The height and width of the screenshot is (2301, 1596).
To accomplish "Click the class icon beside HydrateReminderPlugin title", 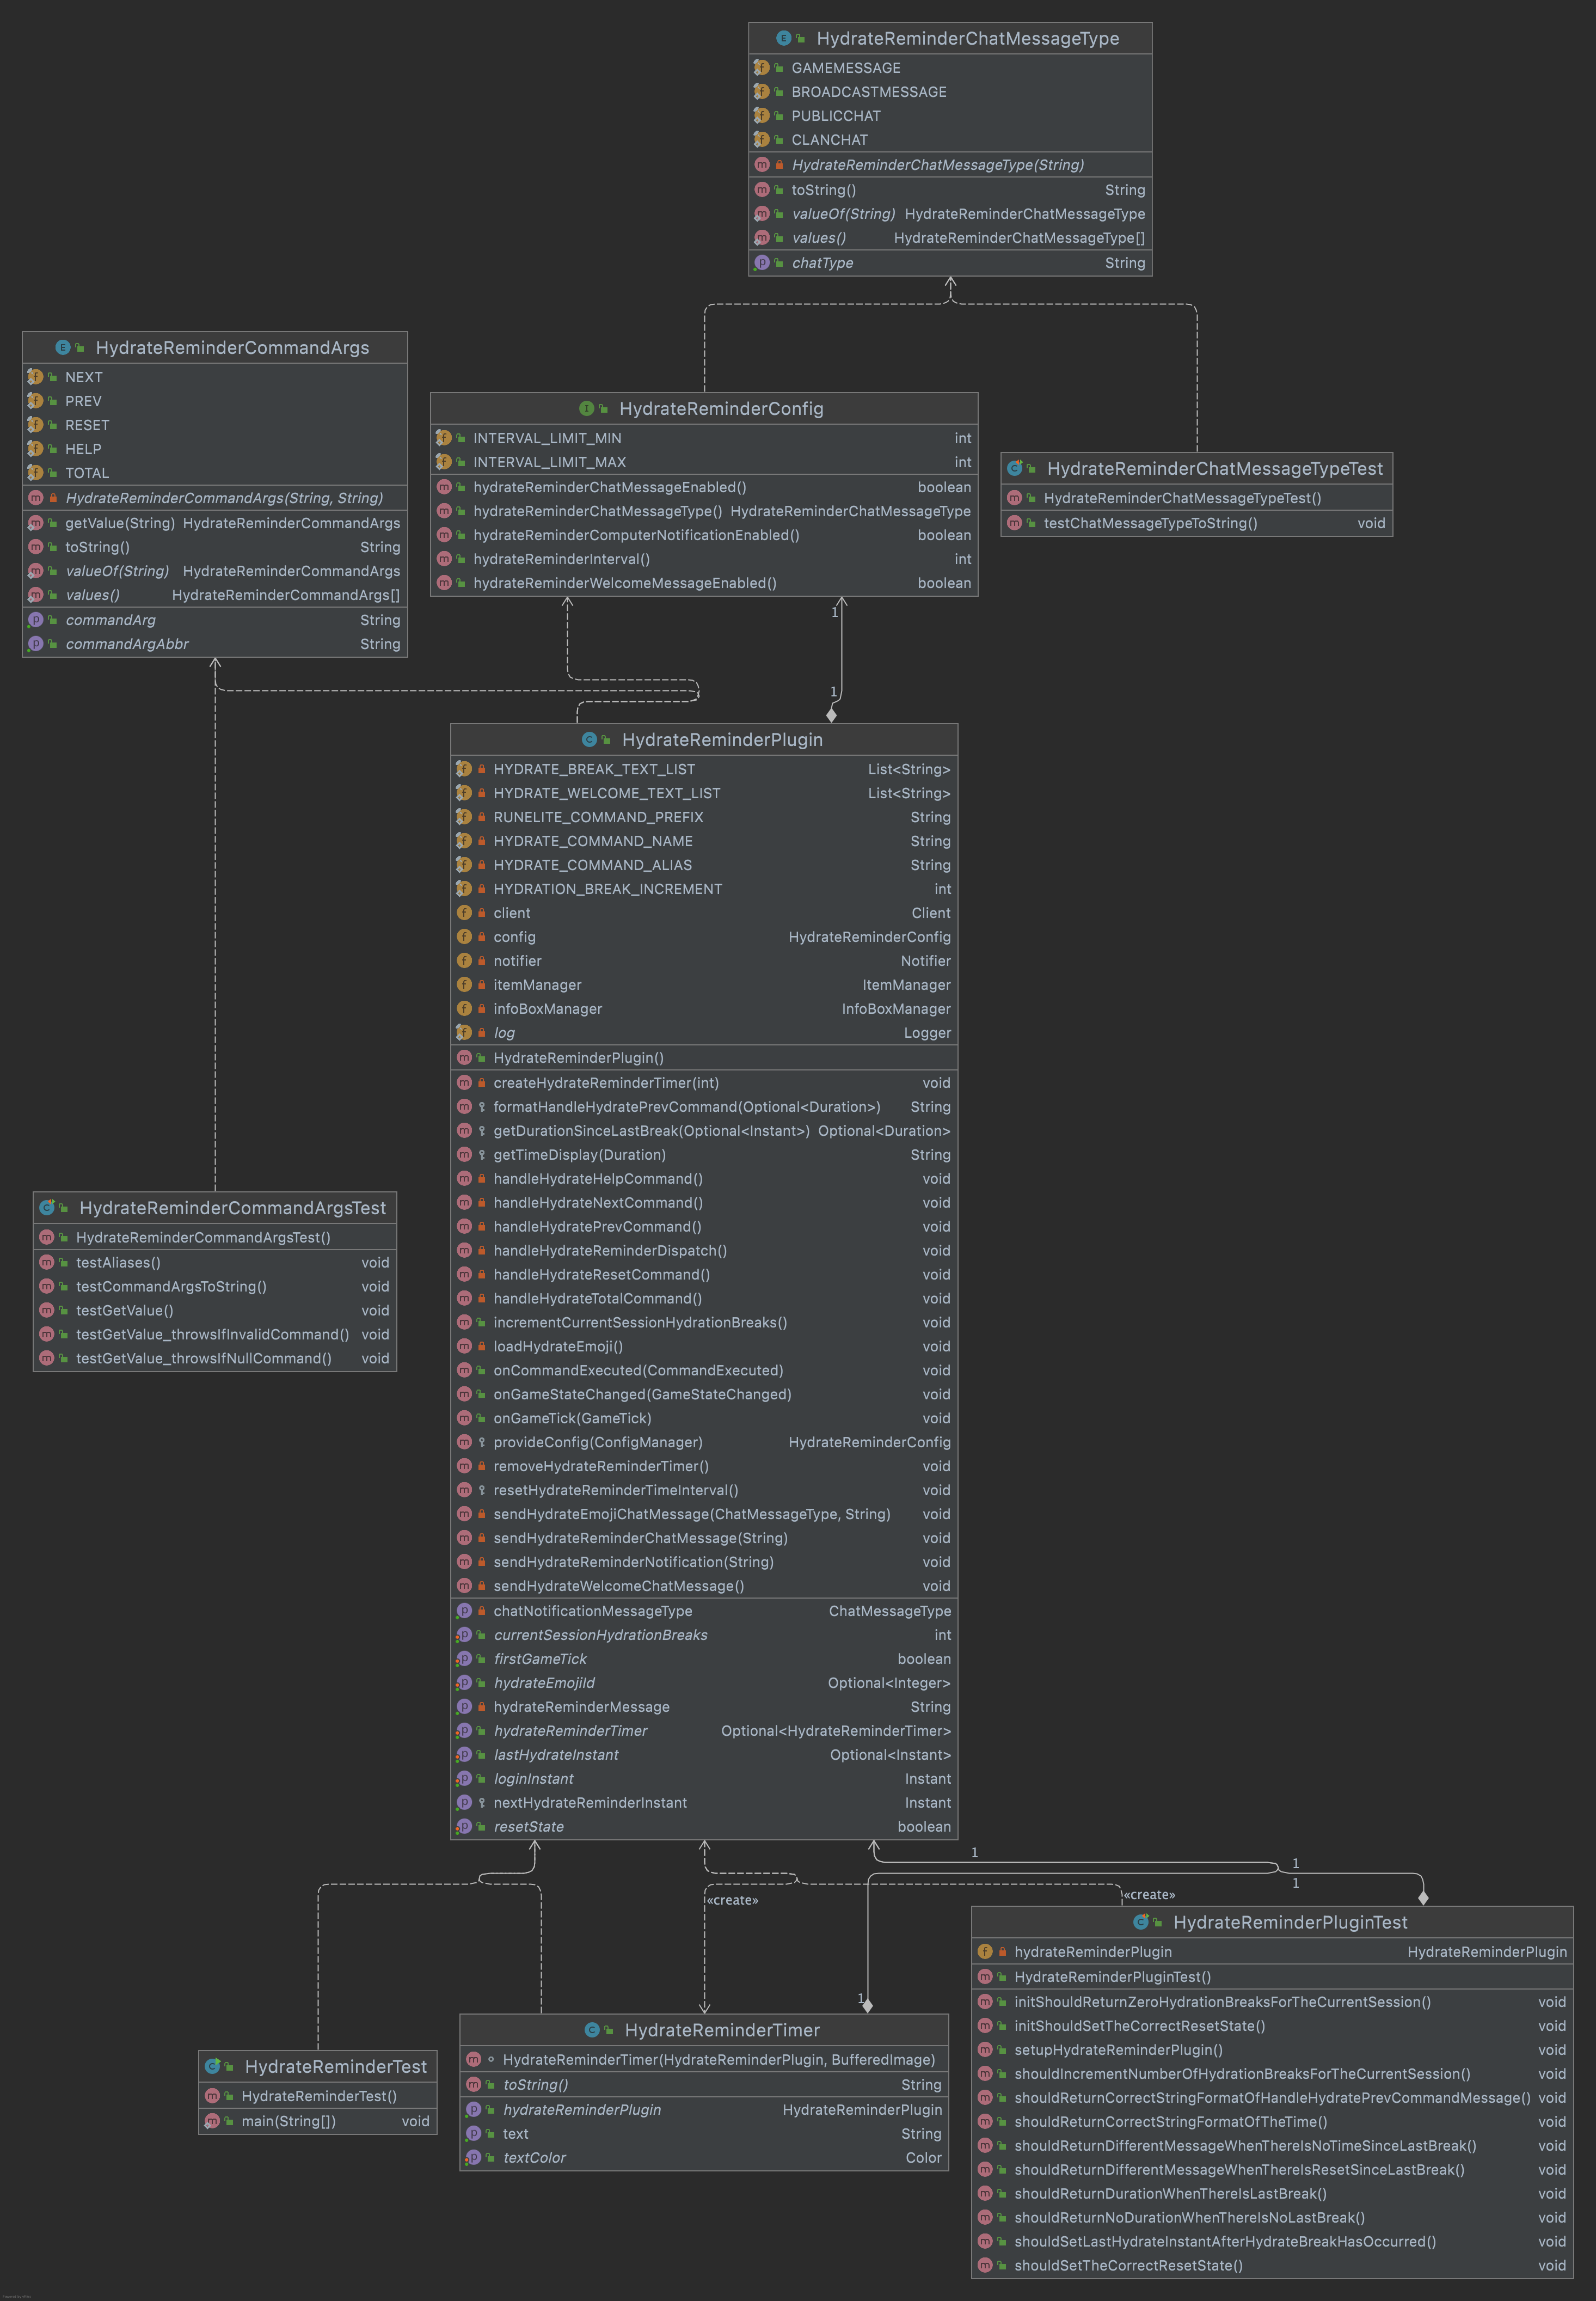I will [589, 739].
